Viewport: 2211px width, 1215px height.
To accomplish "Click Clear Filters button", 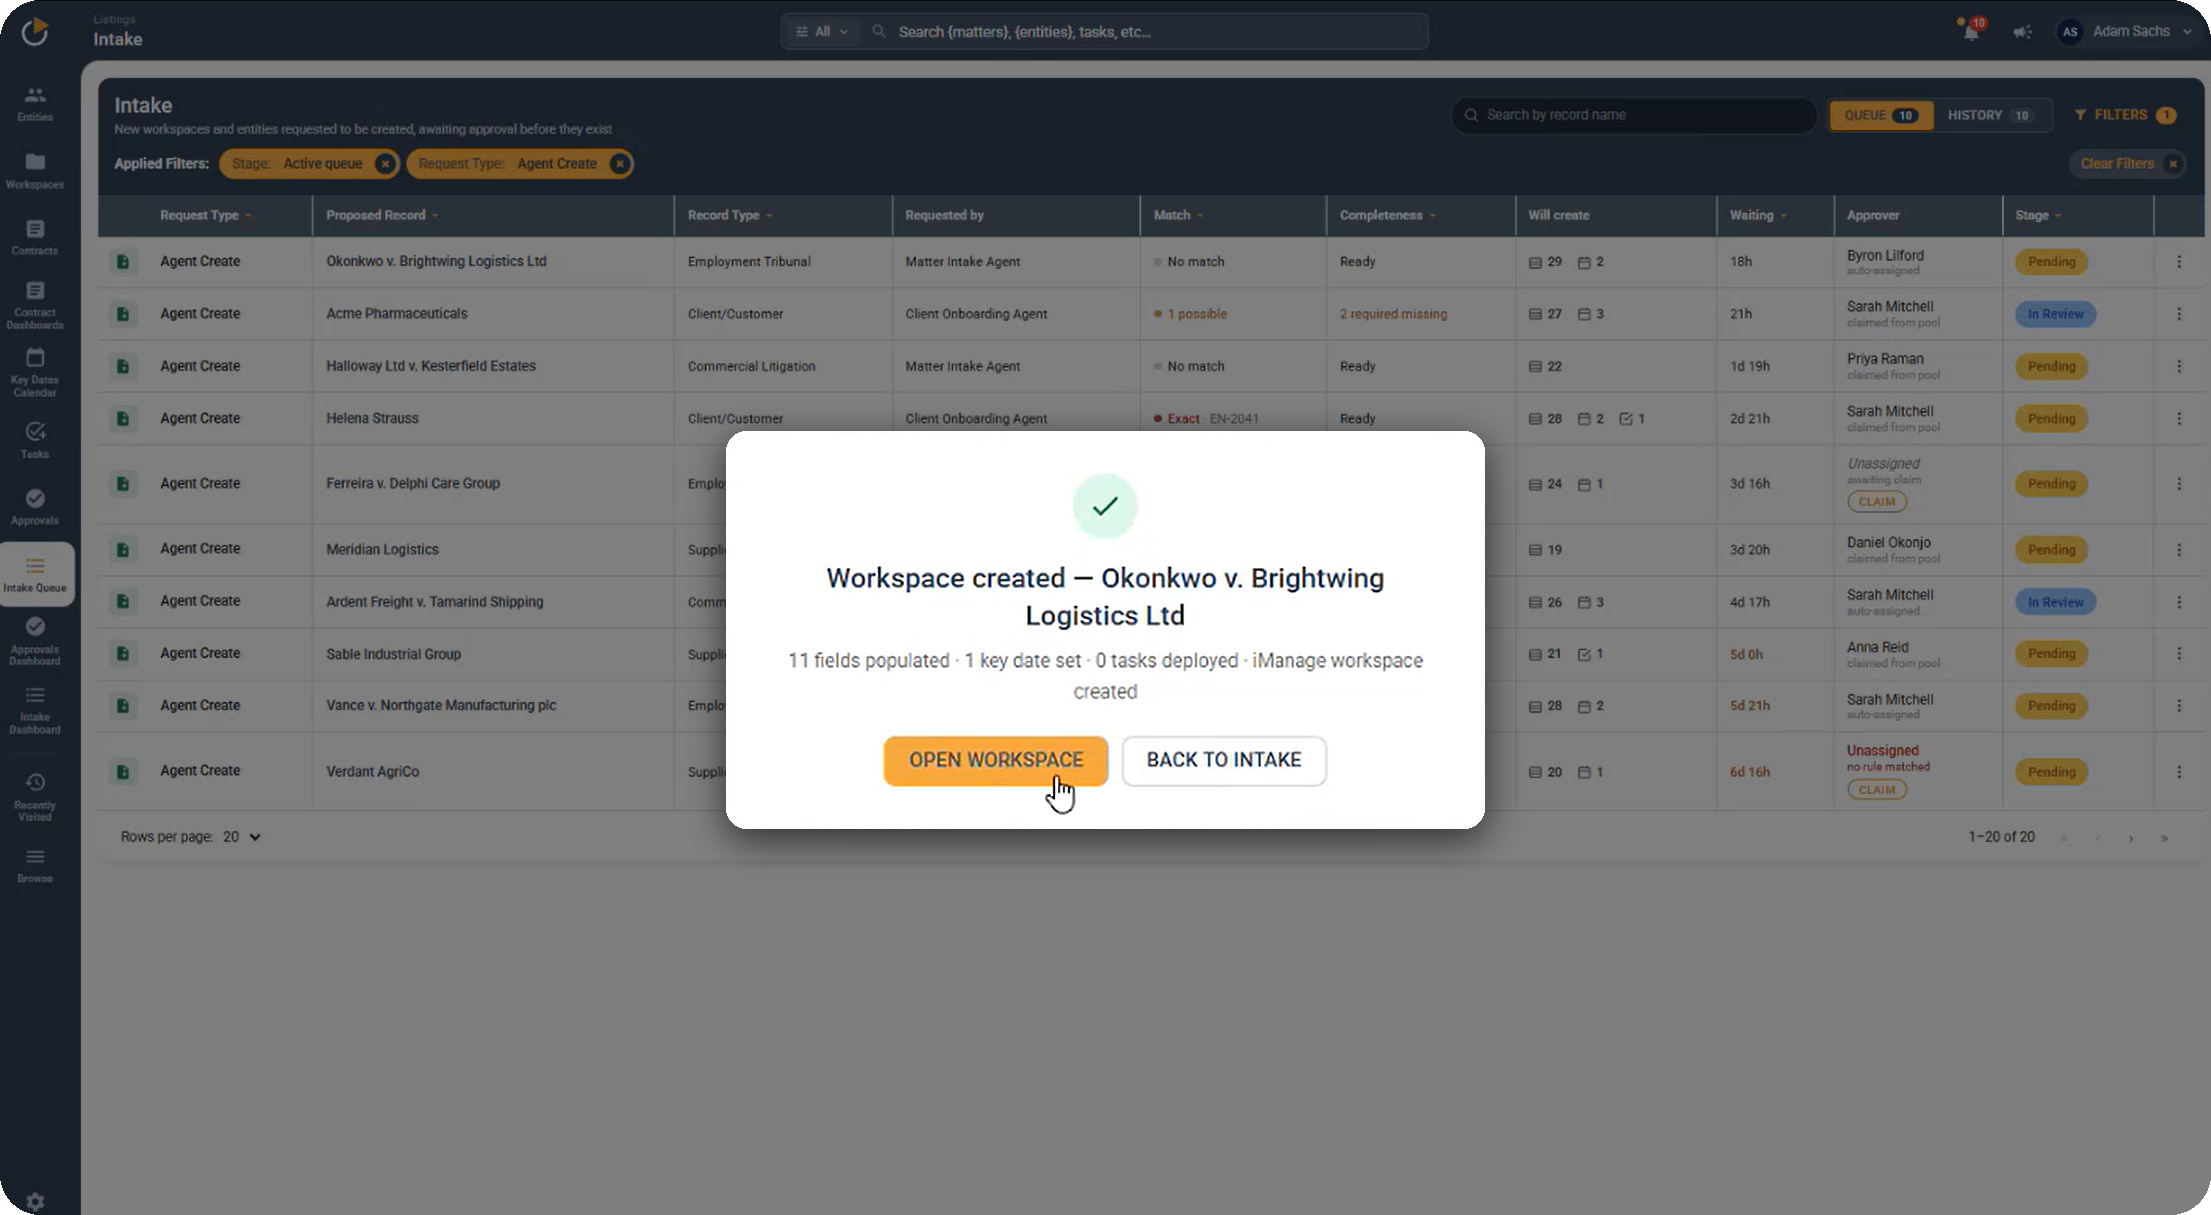I will pos(2127,164).
